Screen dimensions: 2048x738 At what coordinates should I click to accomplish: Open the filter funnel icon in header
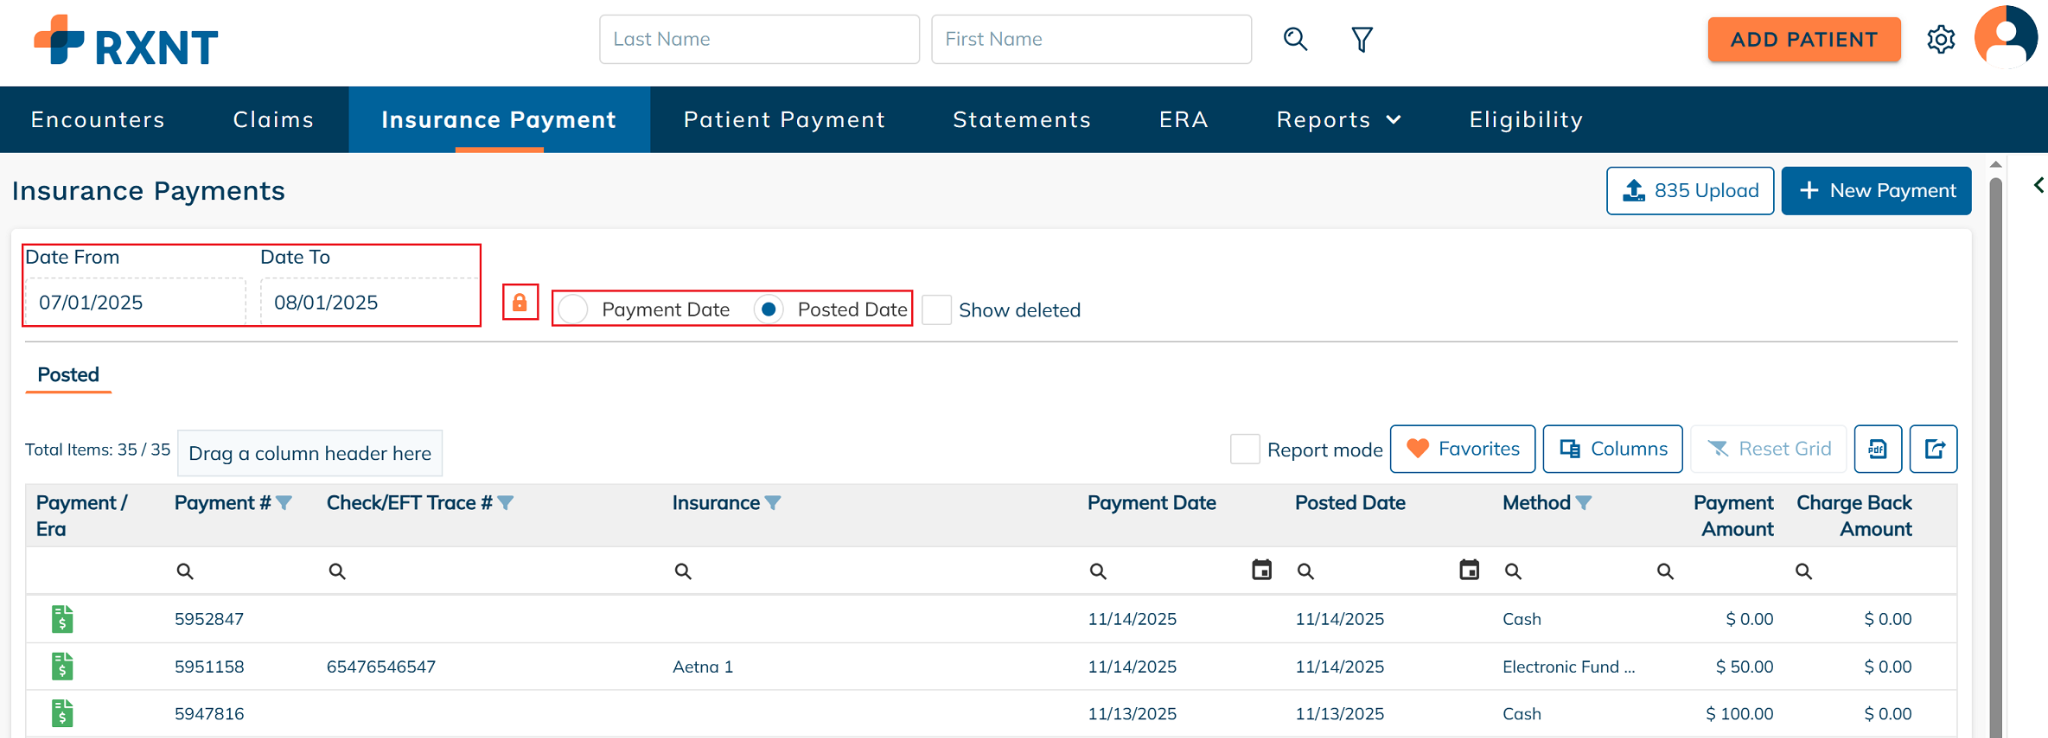(x=1361, y=39)
